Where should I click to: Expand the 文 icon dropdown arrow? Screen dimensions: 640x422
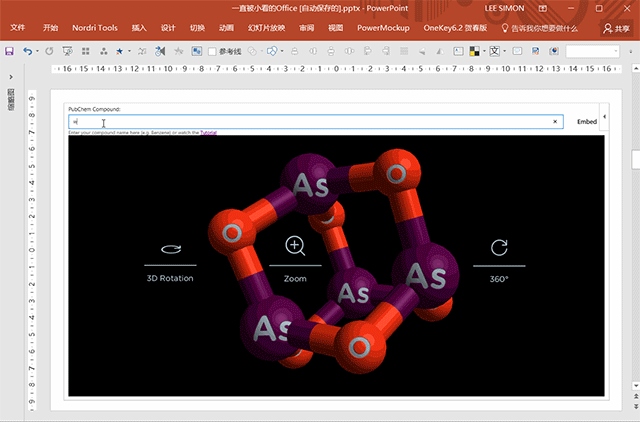(x=504, y=51)
